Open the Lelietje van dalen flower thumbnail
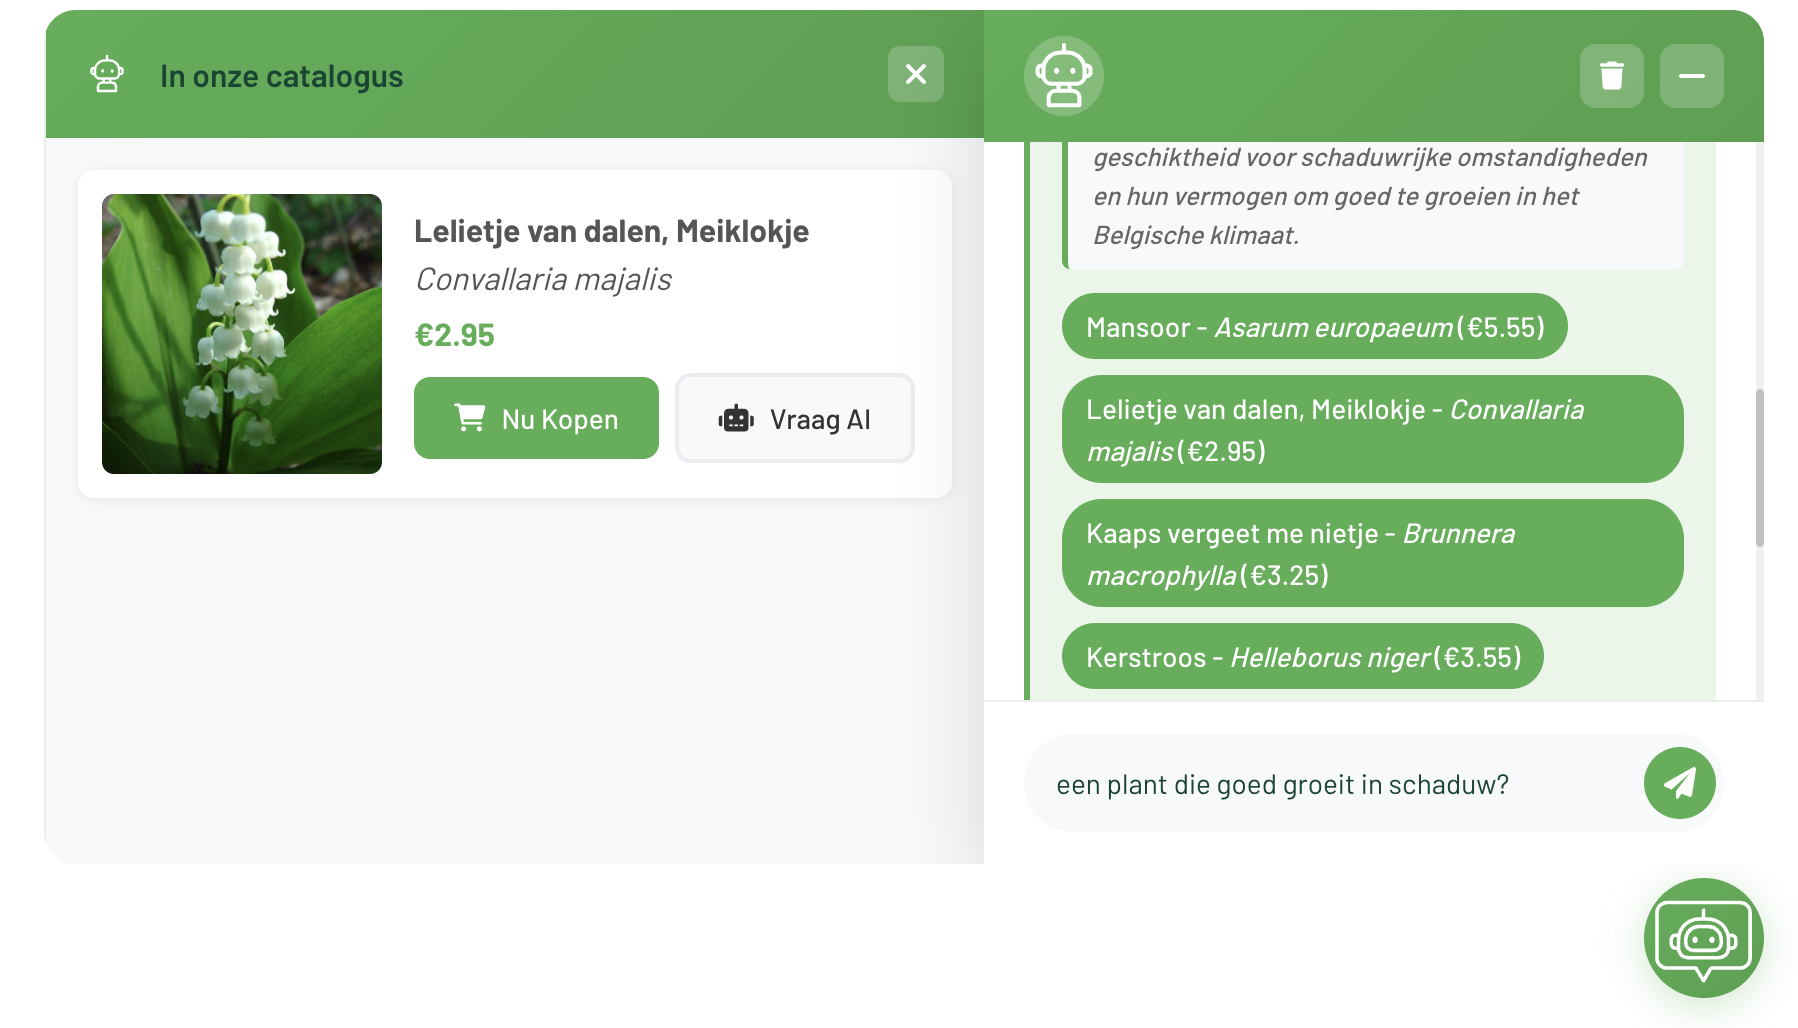 point(242,334)
